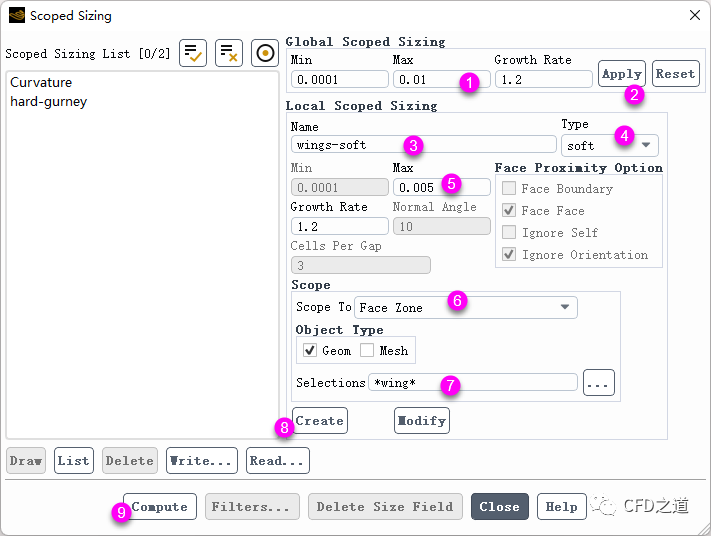Toggle the Ignore Orientation checkbox

click(x=509, y=254)
